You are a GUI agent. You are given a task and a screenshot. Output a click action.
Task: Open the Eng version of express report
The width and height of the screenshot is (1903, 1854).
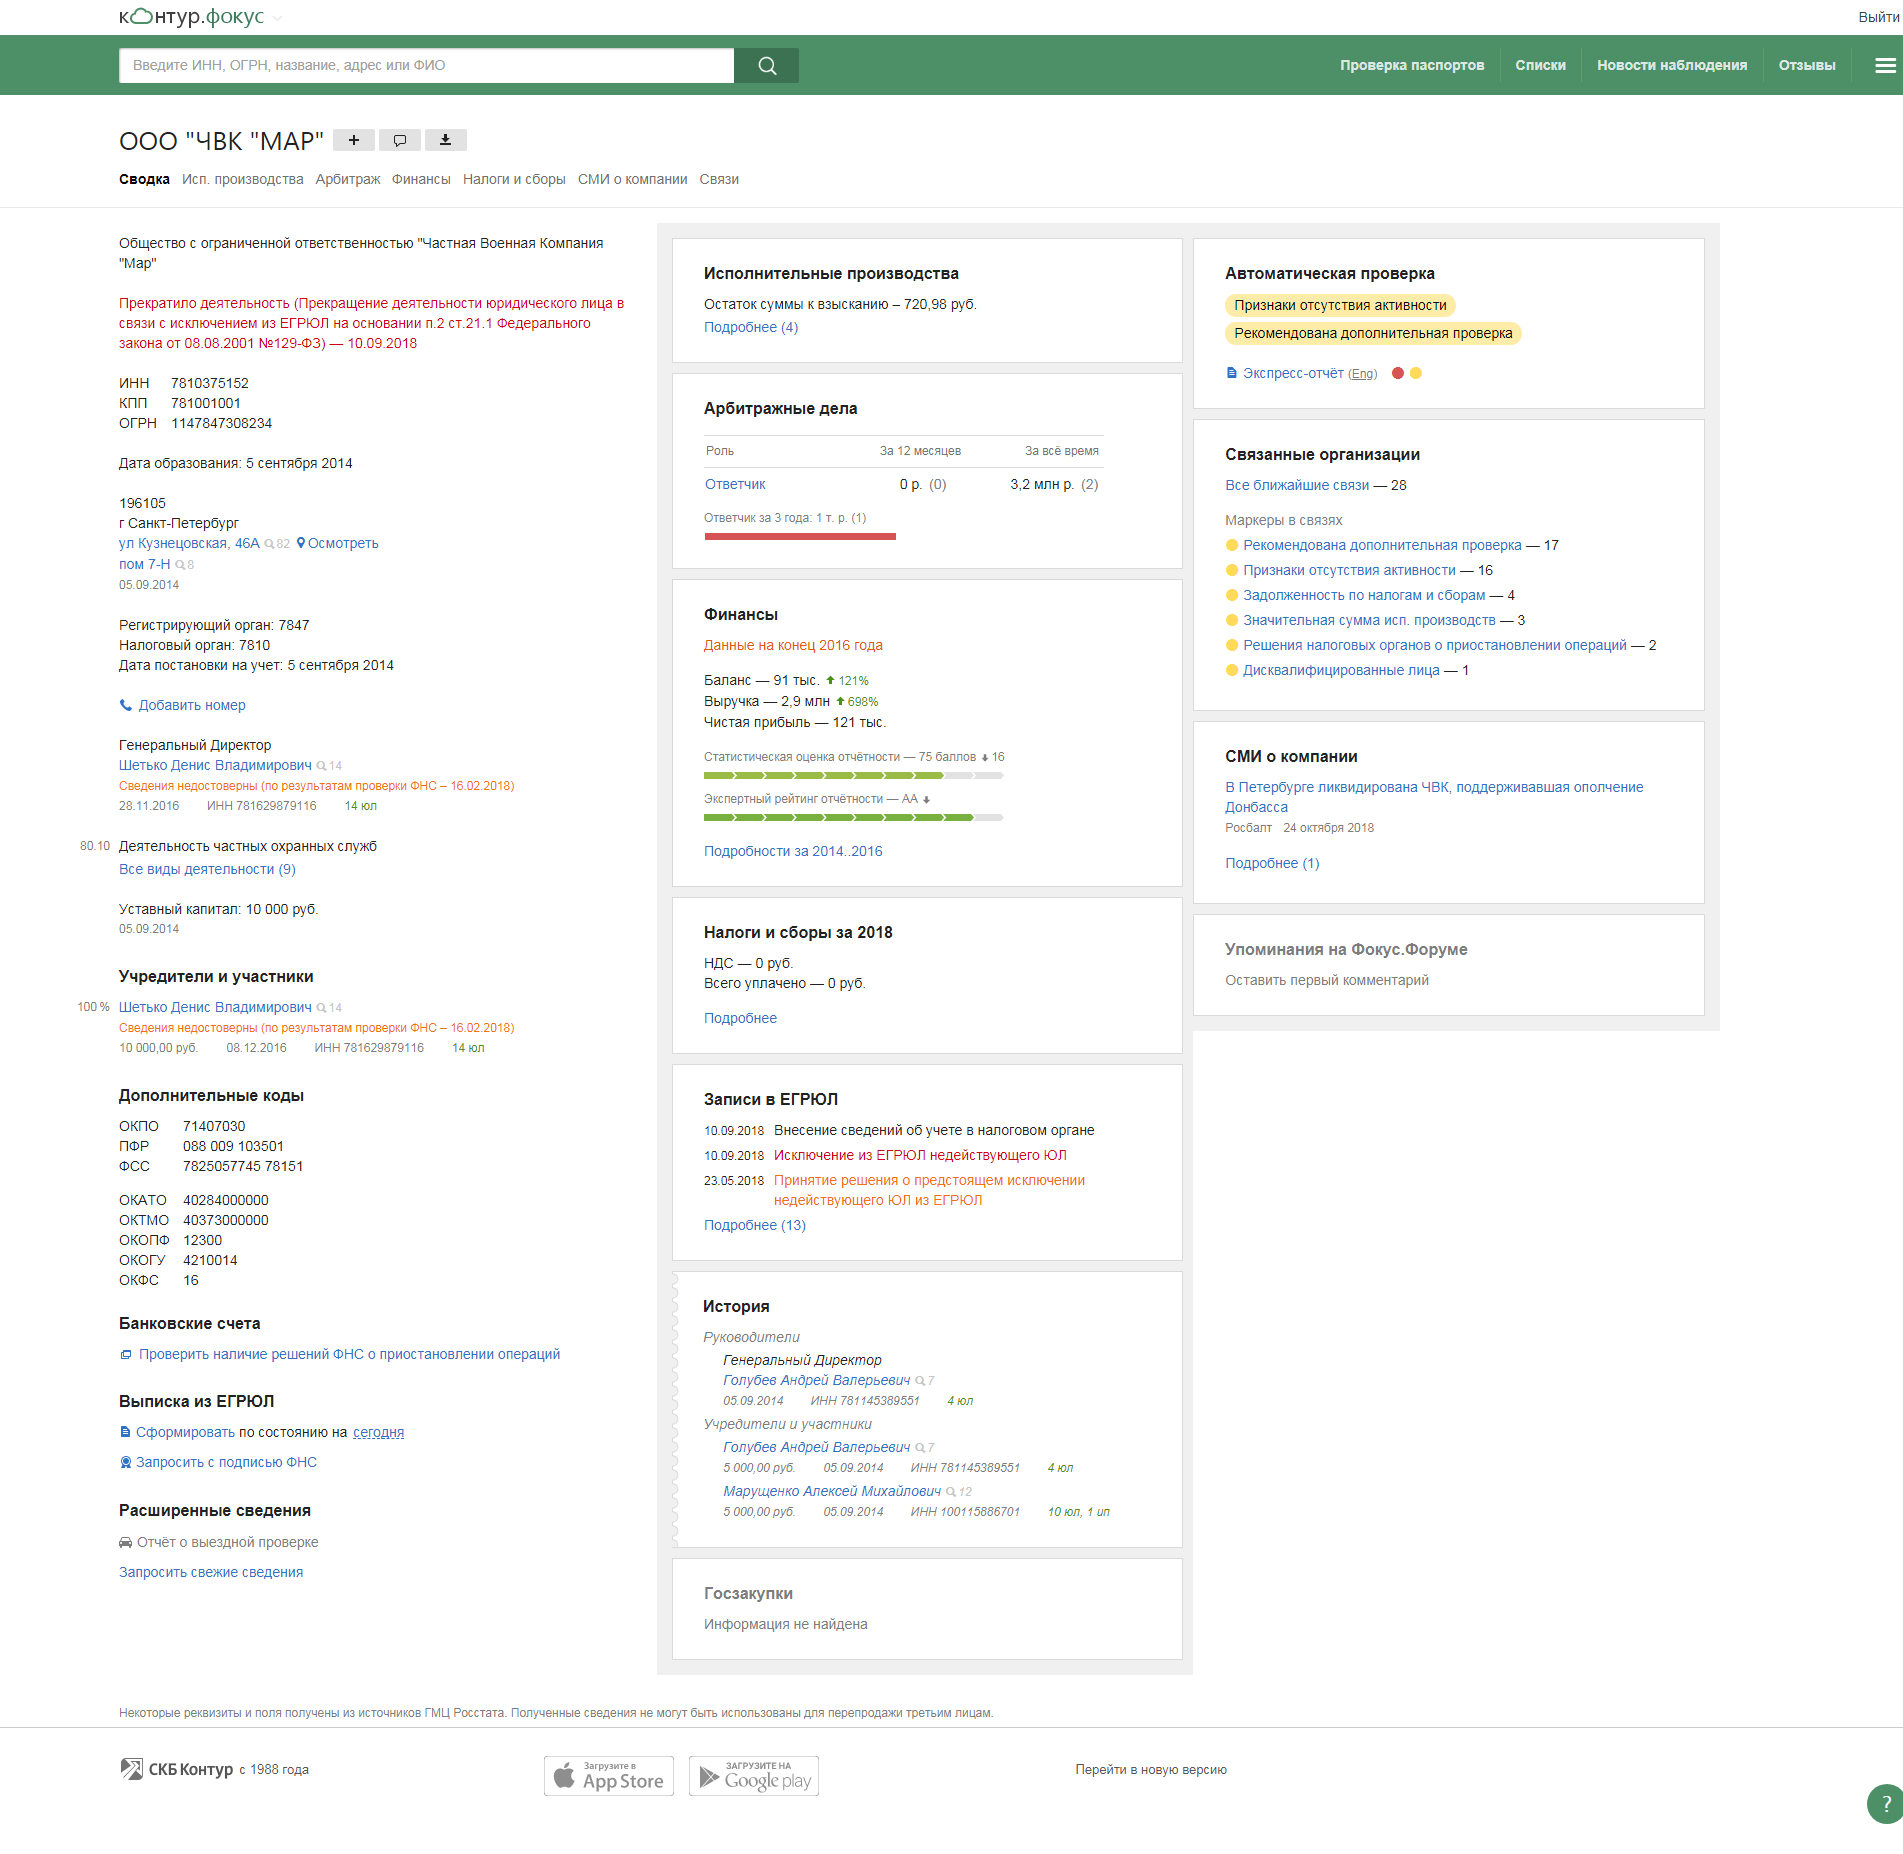[1362, 374]
